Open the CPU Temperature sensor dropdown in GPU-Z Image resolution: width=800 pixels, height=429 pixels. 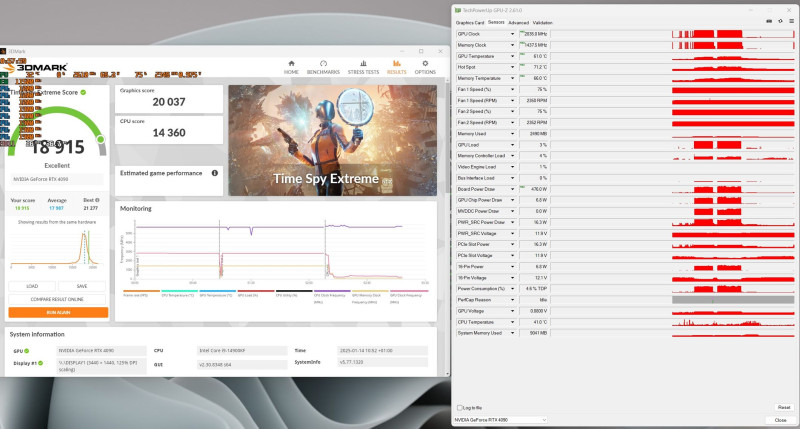point(512,322)
